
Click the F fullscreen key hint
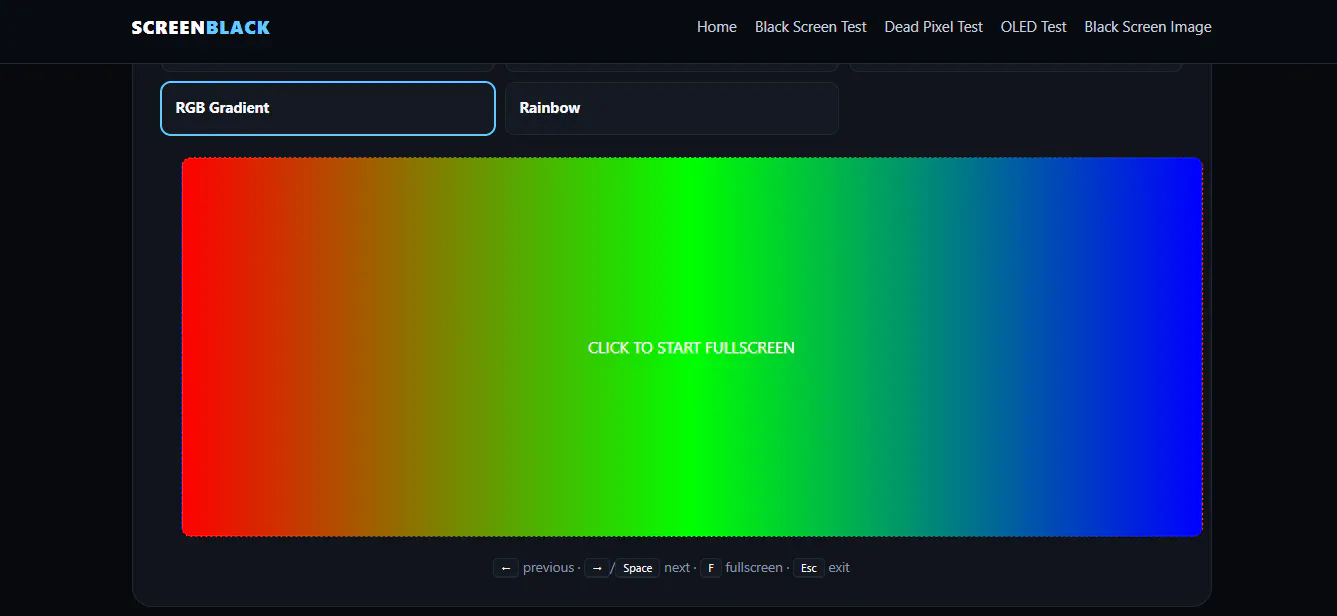(710, 568)
